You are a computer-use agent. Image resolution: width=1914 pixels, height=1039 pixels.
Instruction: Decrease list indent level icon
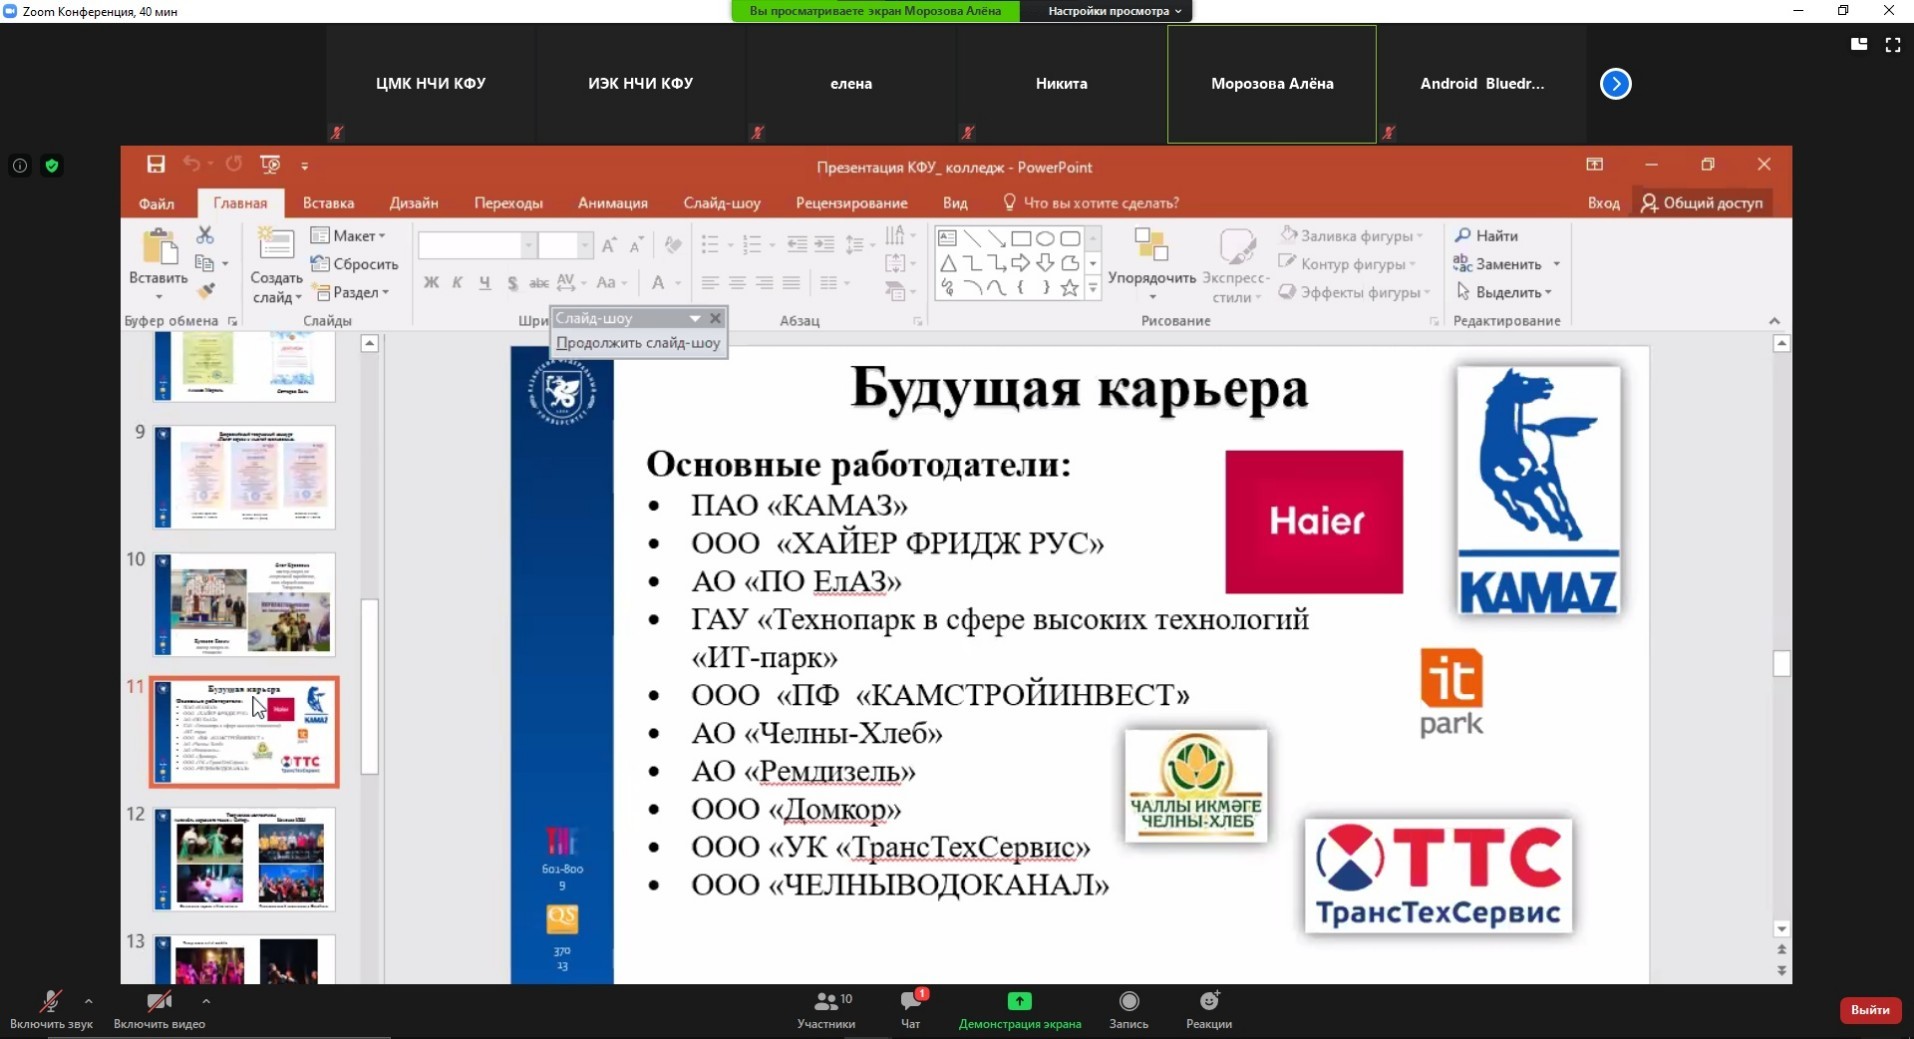tap(797, 245)
